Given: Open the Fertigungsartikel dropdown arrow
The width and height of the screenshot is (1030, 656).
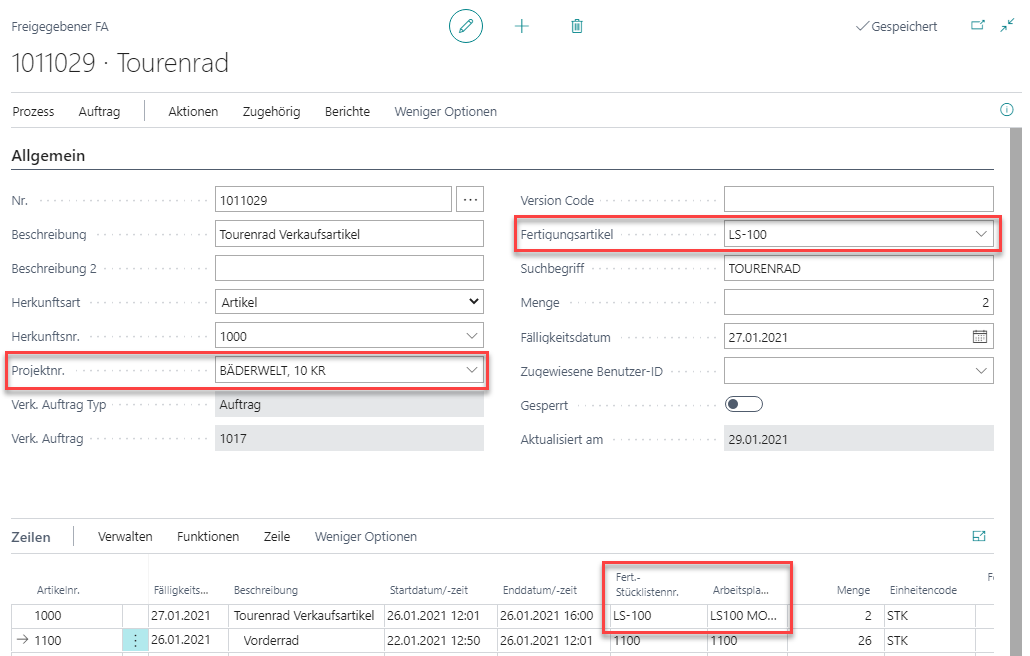Looking at the screenshot, I should [x=981, y=234].
